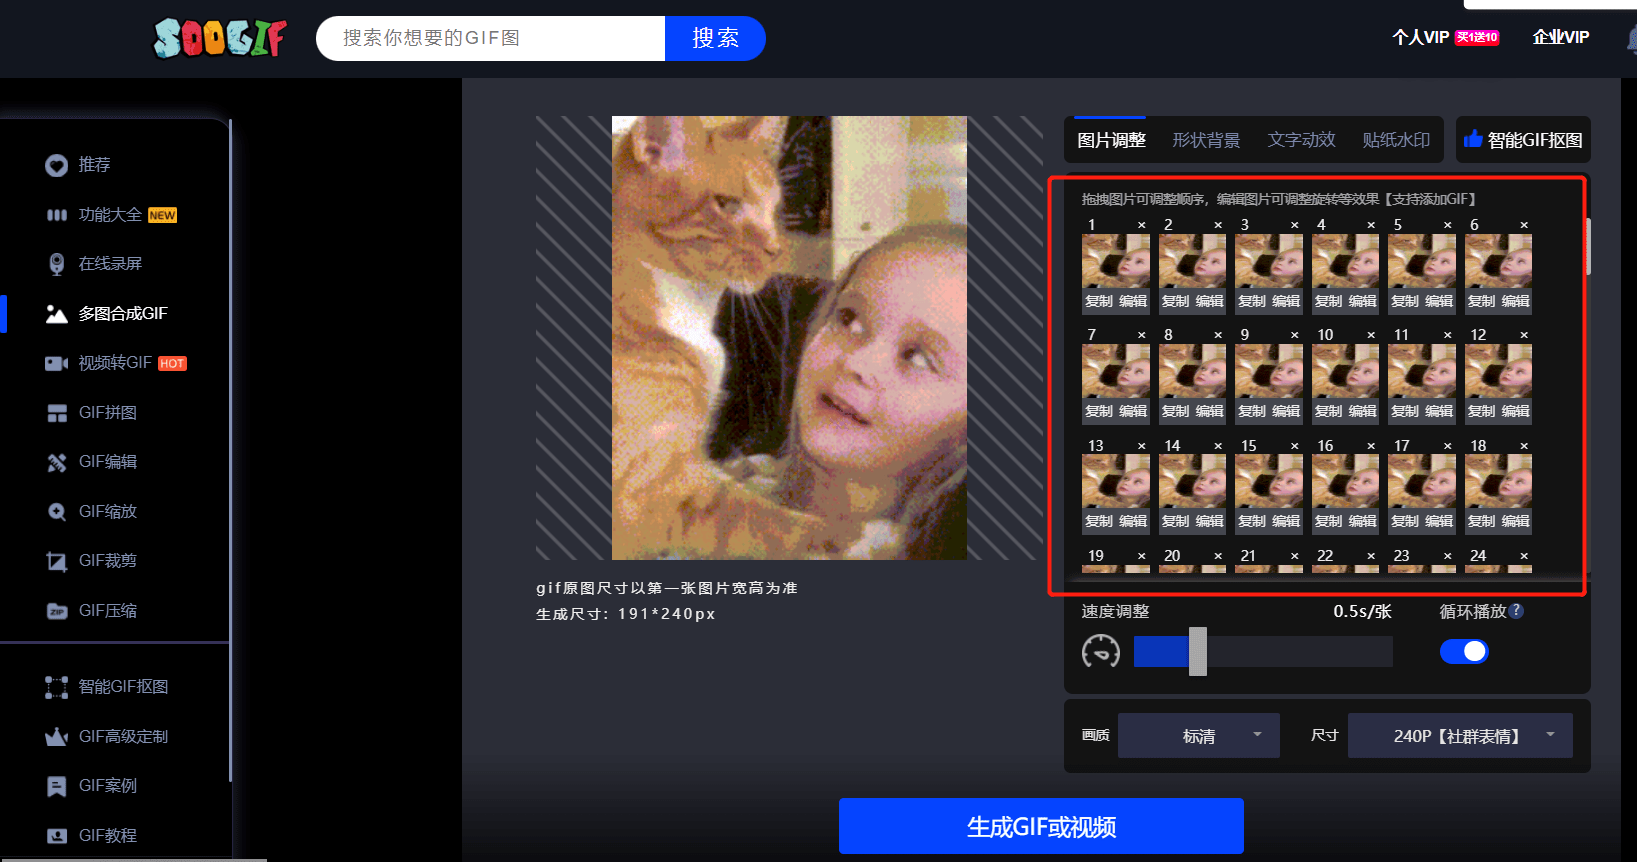The image size is (1637, 862).
Task: Open the 在线录屏 screen recorder icon
Action: point(57,264)
